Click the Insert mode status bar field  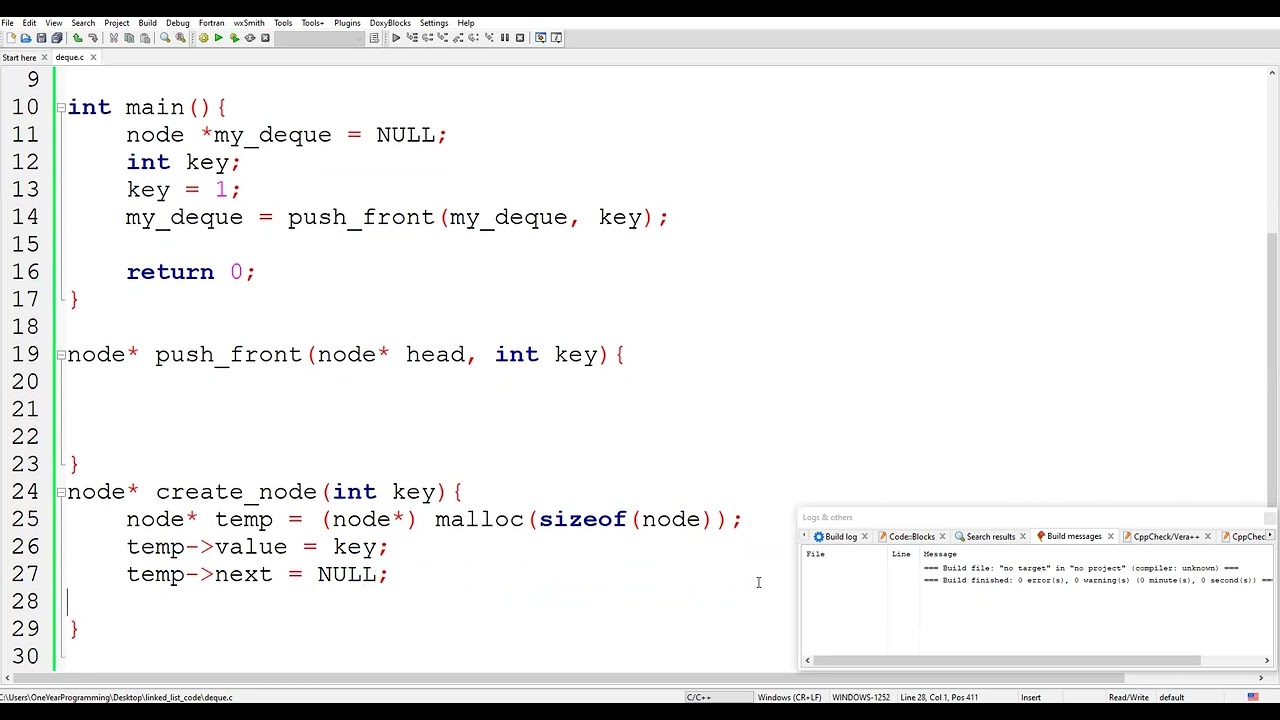tap(1030, 697)
